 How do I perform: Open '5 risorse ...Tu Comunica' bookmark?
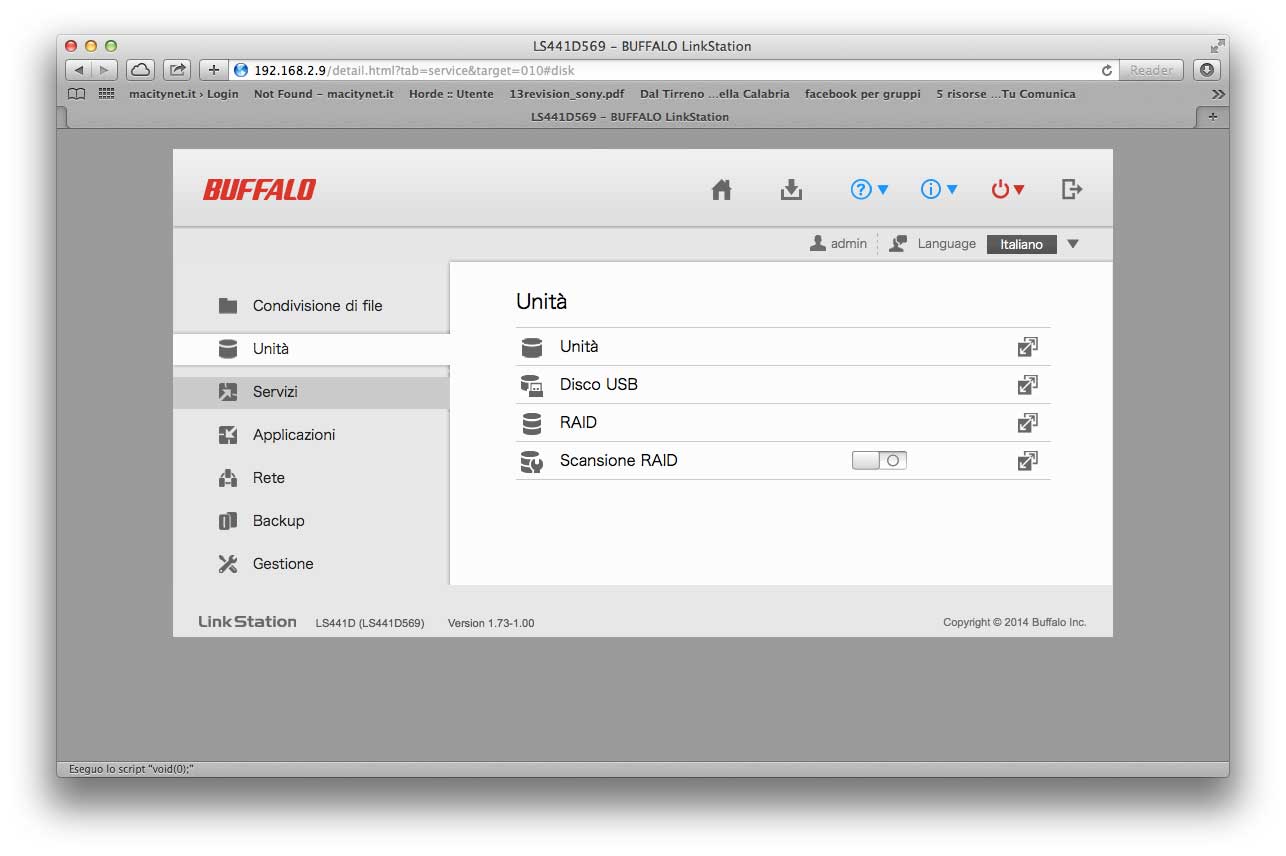pyautogui.click(x=1006, y=94)
